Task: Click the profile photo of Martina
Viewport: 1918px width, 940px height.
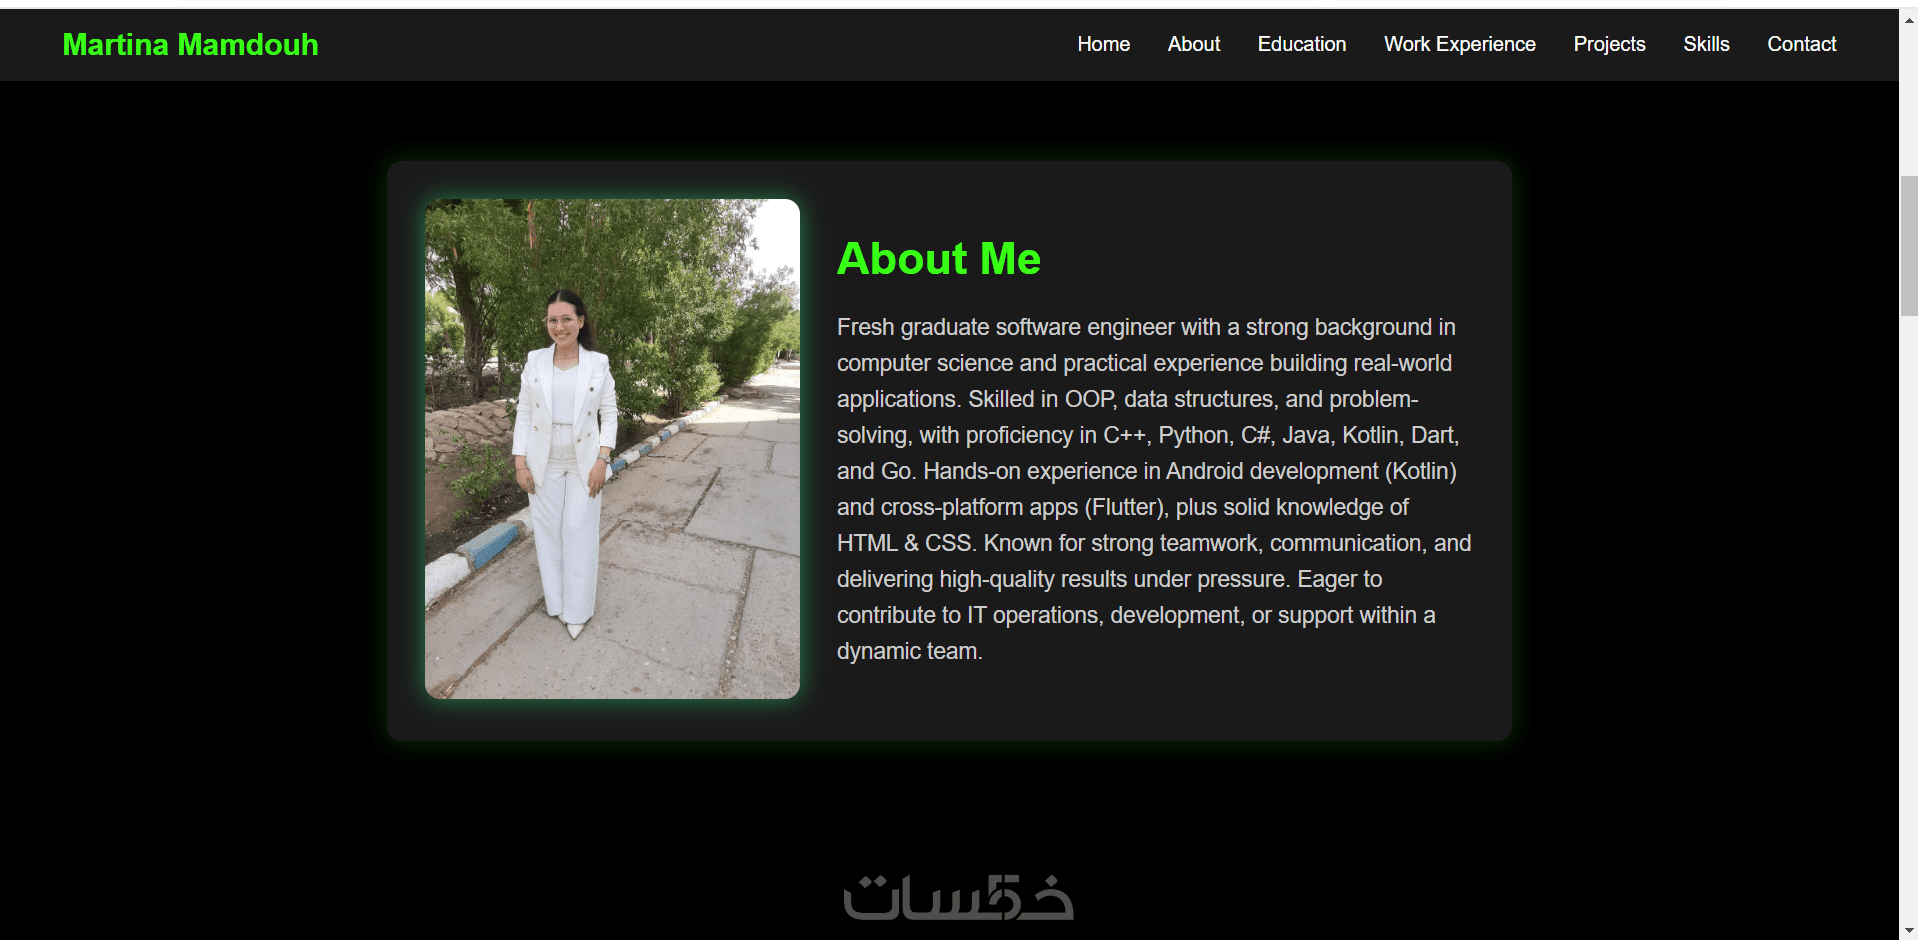Action: (x=612, y=448)
